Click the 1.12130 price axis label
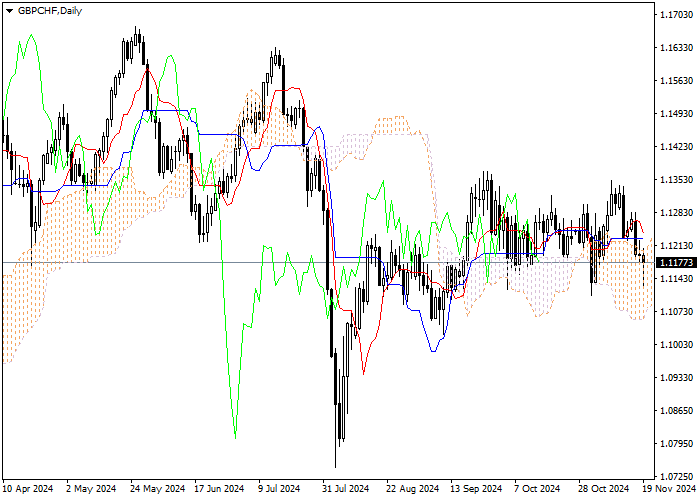Screen dimensions: 700x500 [676, 246]
